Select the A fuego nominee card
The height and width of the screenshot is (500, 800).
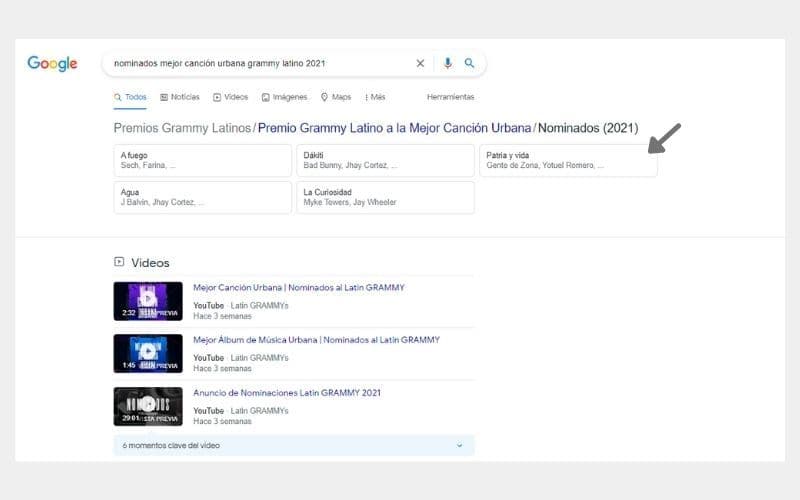click(203, 160)
